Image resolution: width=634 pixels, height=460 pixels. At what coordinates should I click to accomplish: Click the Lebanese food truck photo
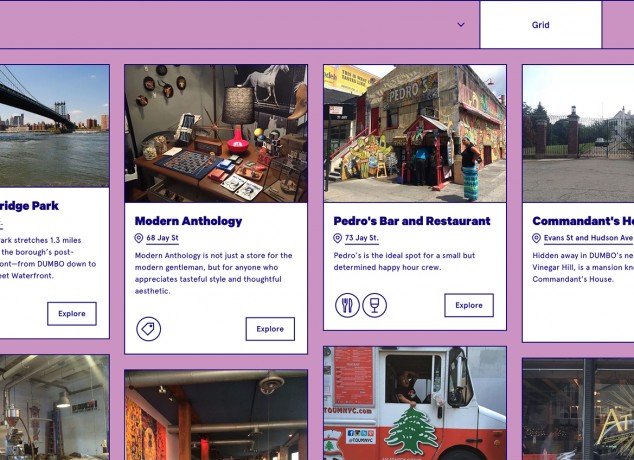click(x=415, y=403)
